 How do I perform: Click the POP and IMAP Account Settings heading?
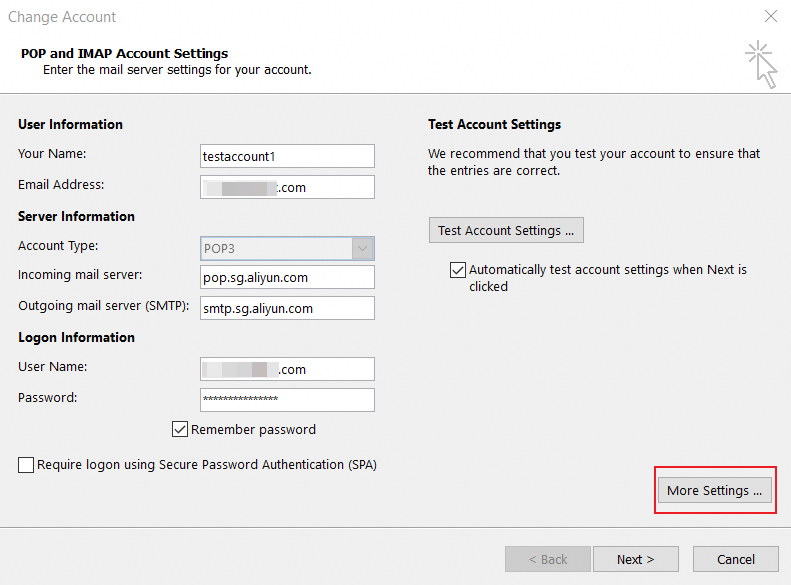coord(124,54)
